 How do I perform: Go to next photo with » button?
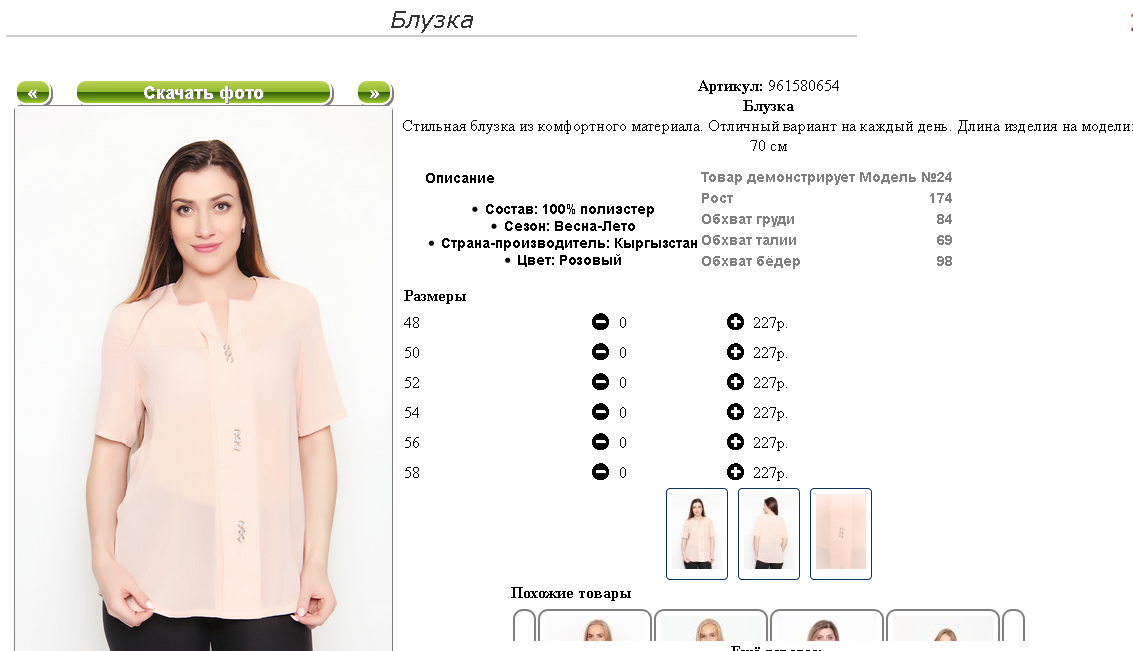[x=374, y=93]
